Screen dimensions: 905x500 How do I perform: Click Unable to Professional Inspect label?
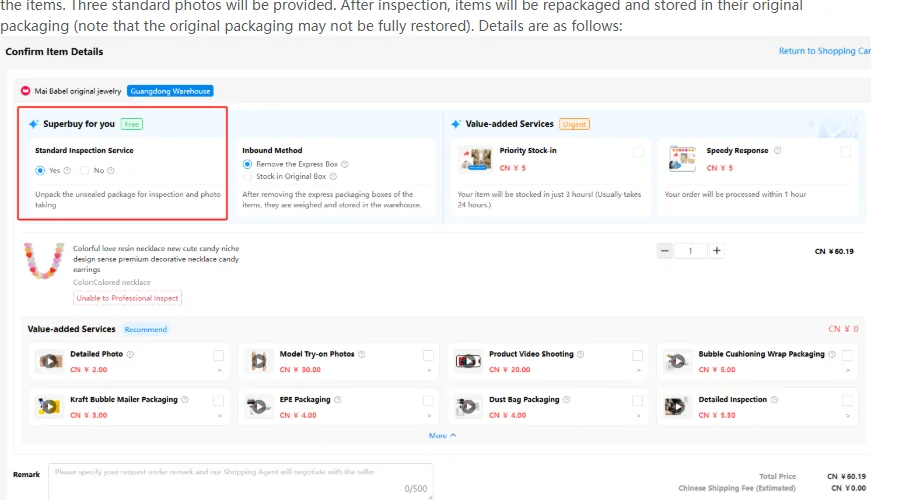127,298
